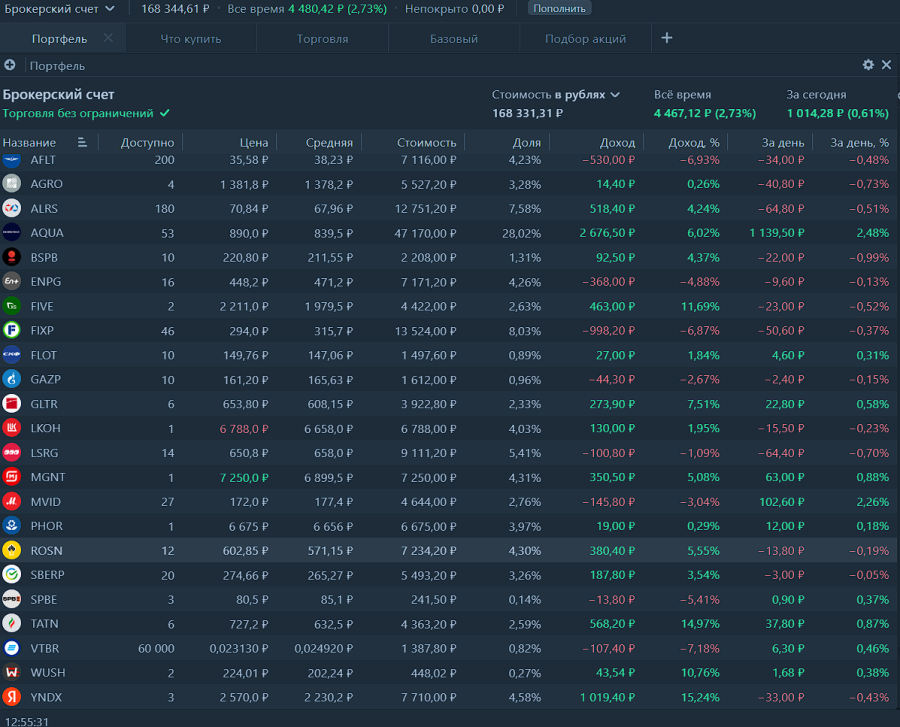
Task: Select the LSRG logo icon
Action: [x=11, y=452]
